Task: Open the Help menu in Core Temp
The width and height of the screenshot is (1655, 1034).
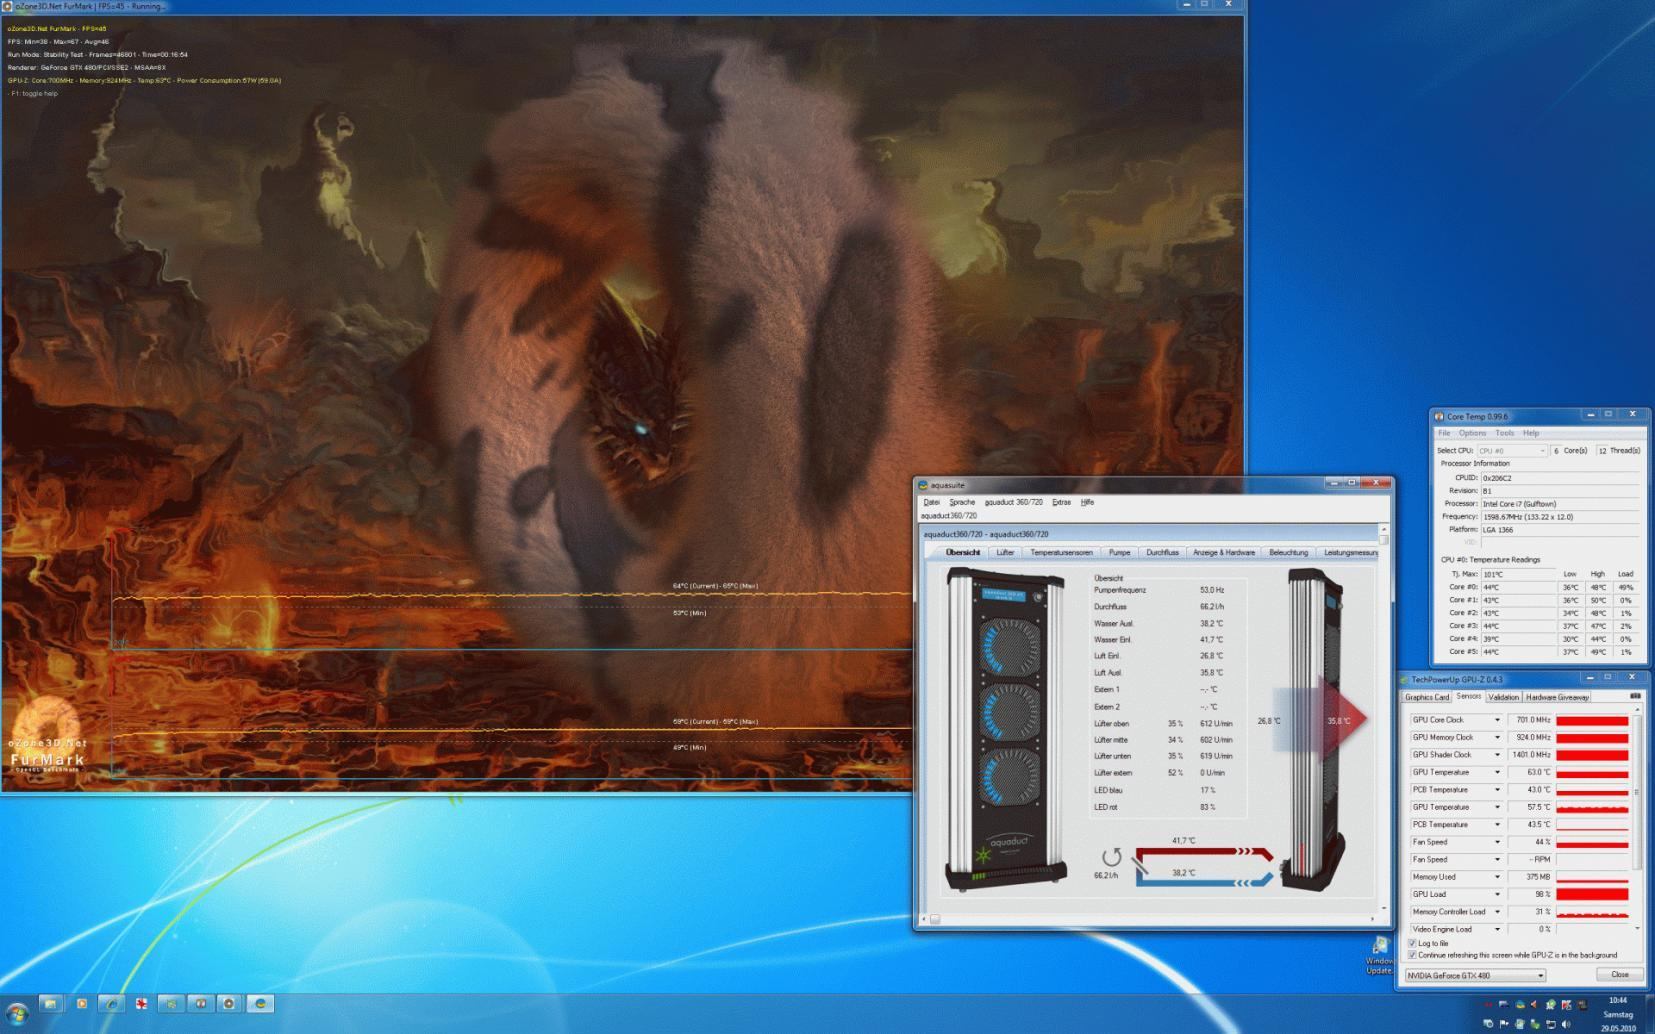Action: (x=1531, y=433)
